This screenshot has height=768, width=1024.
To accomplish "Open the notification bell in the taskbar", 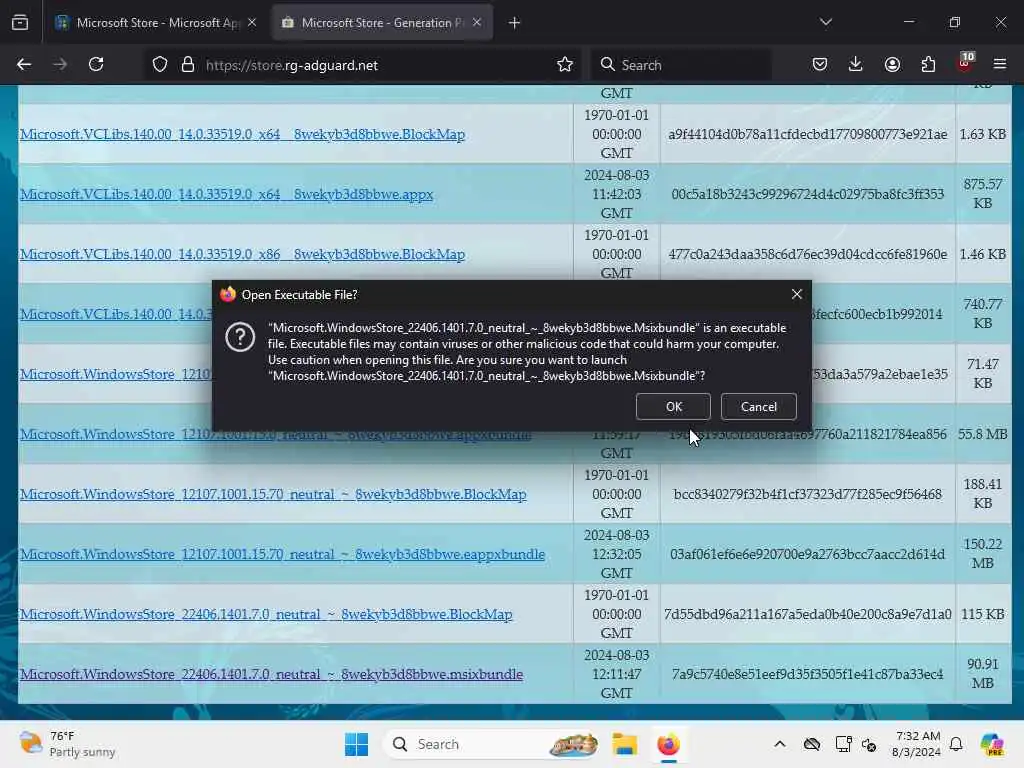I will [x=956, y=744].
